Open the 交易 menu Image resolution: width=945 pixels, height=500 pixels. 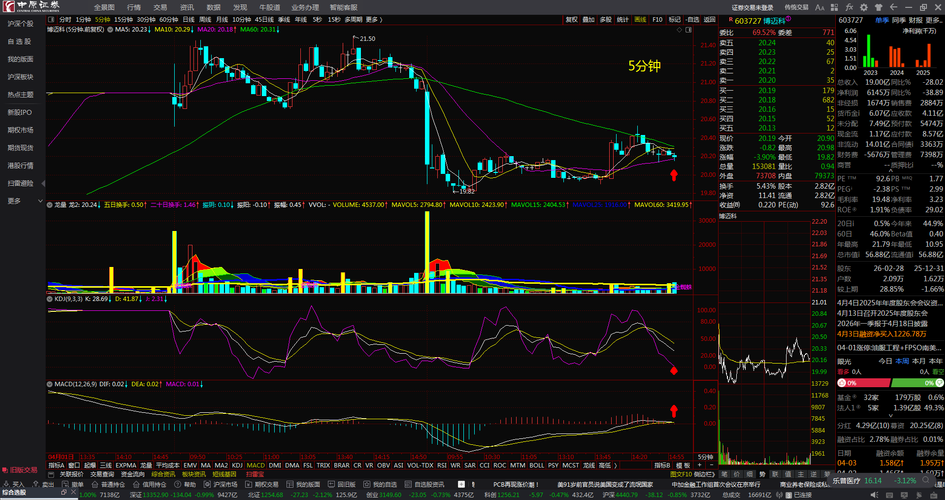160,7
